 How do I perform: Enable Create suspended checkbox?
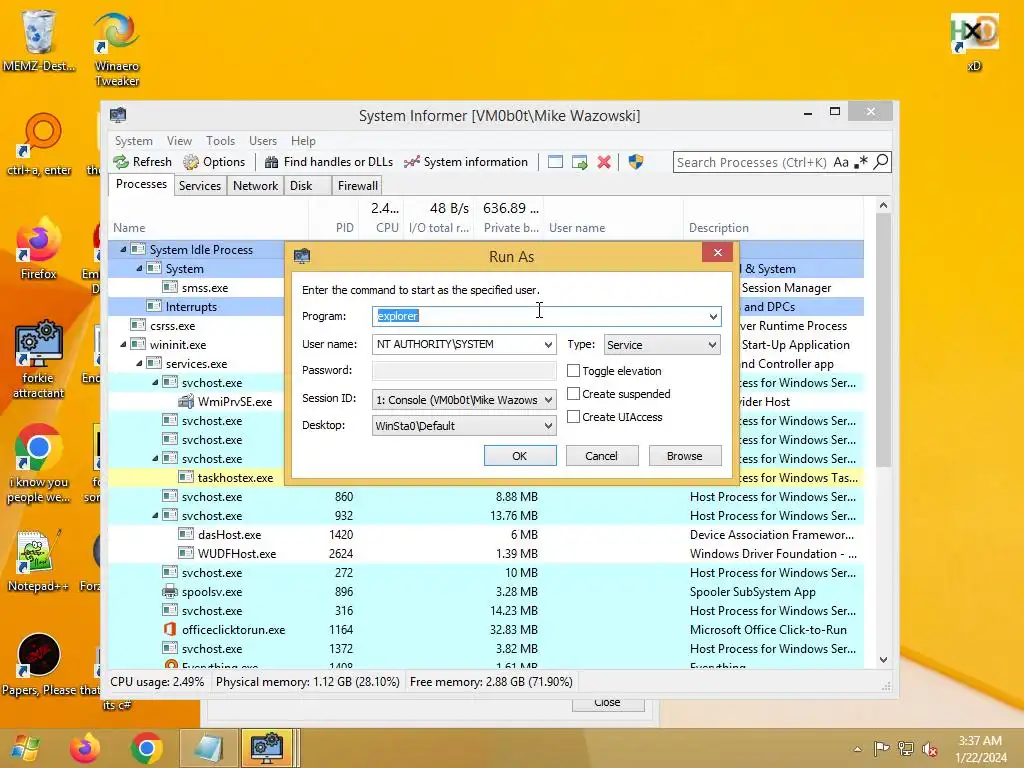click(x=573, y=394)
